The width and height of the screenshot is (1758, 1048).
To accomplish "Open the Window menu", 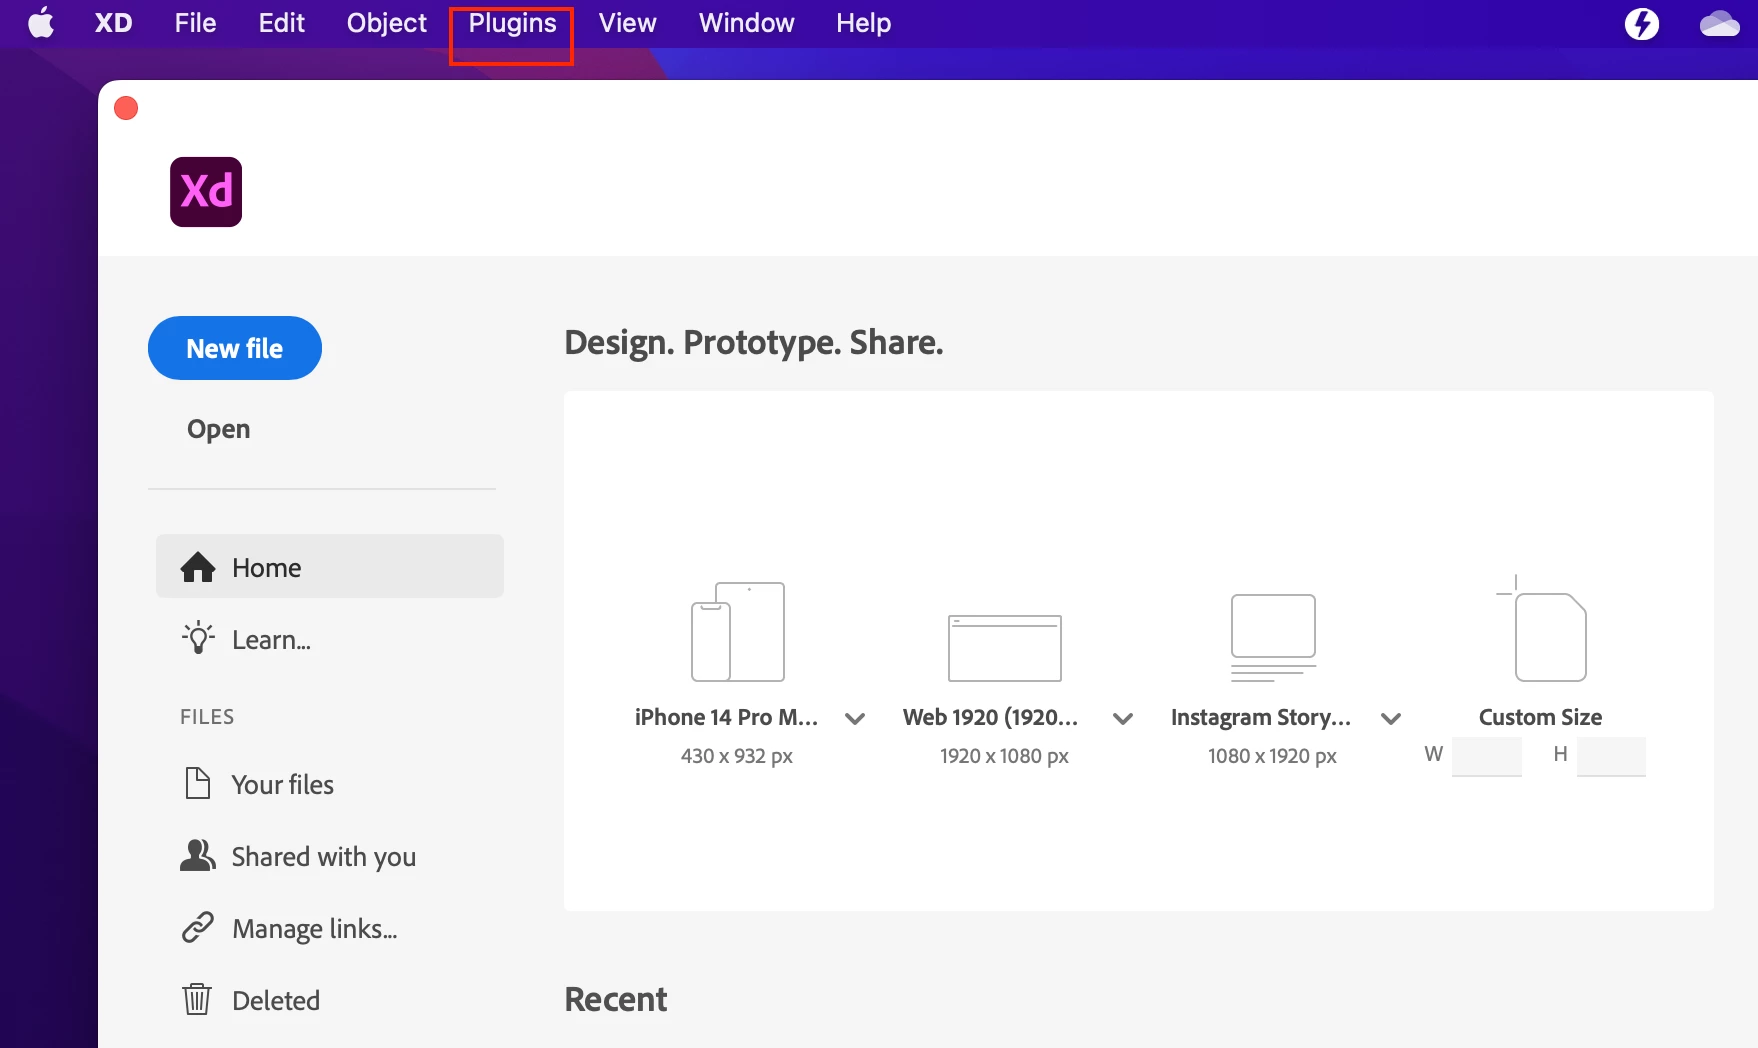I will coord(746,23).
